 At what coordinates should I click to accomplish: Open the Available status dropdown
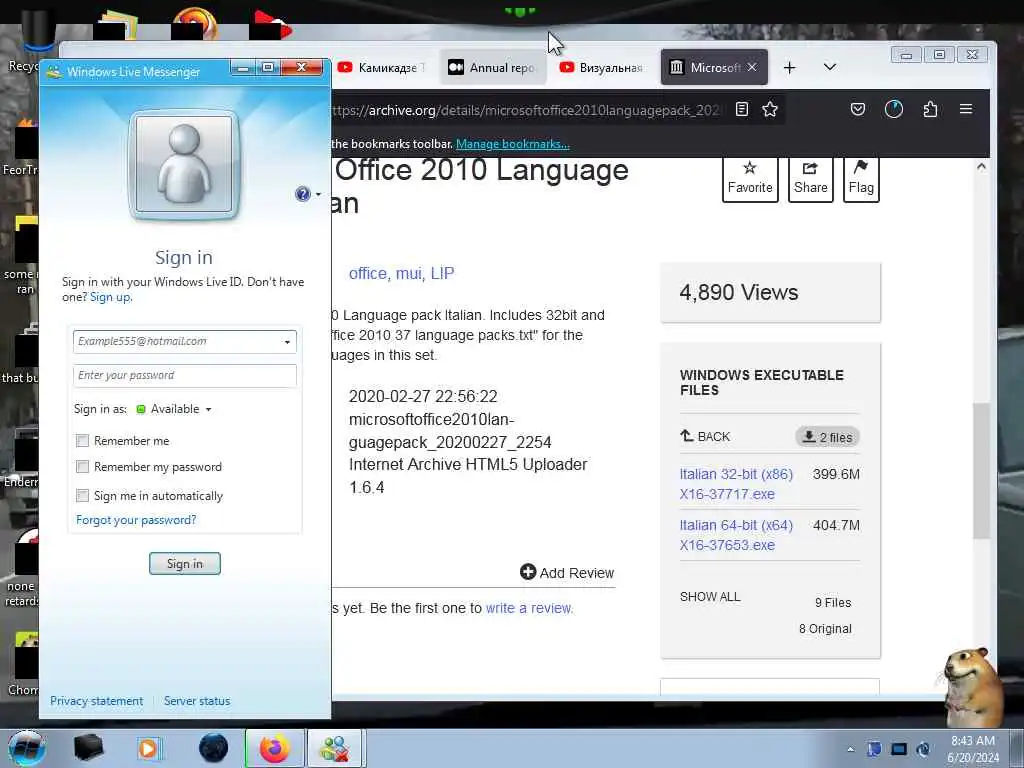click(x=174, y=409)
